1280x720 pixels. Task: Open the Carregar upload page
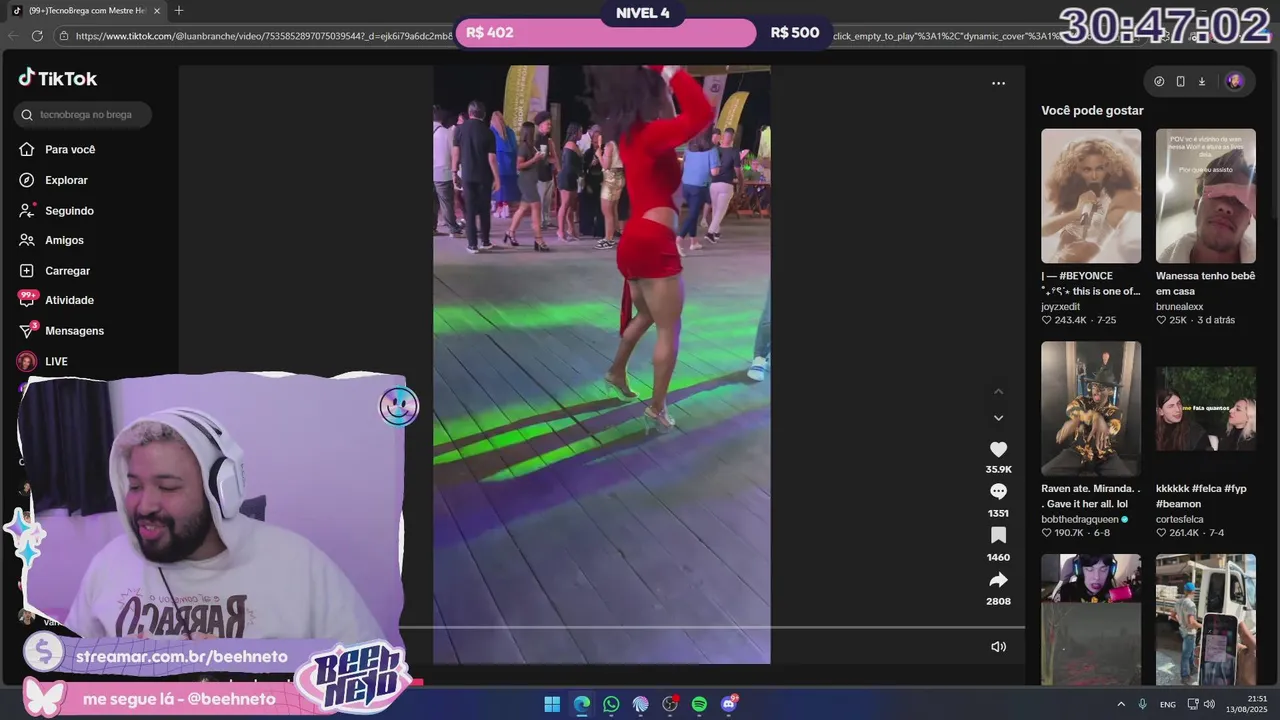[54, 271]
